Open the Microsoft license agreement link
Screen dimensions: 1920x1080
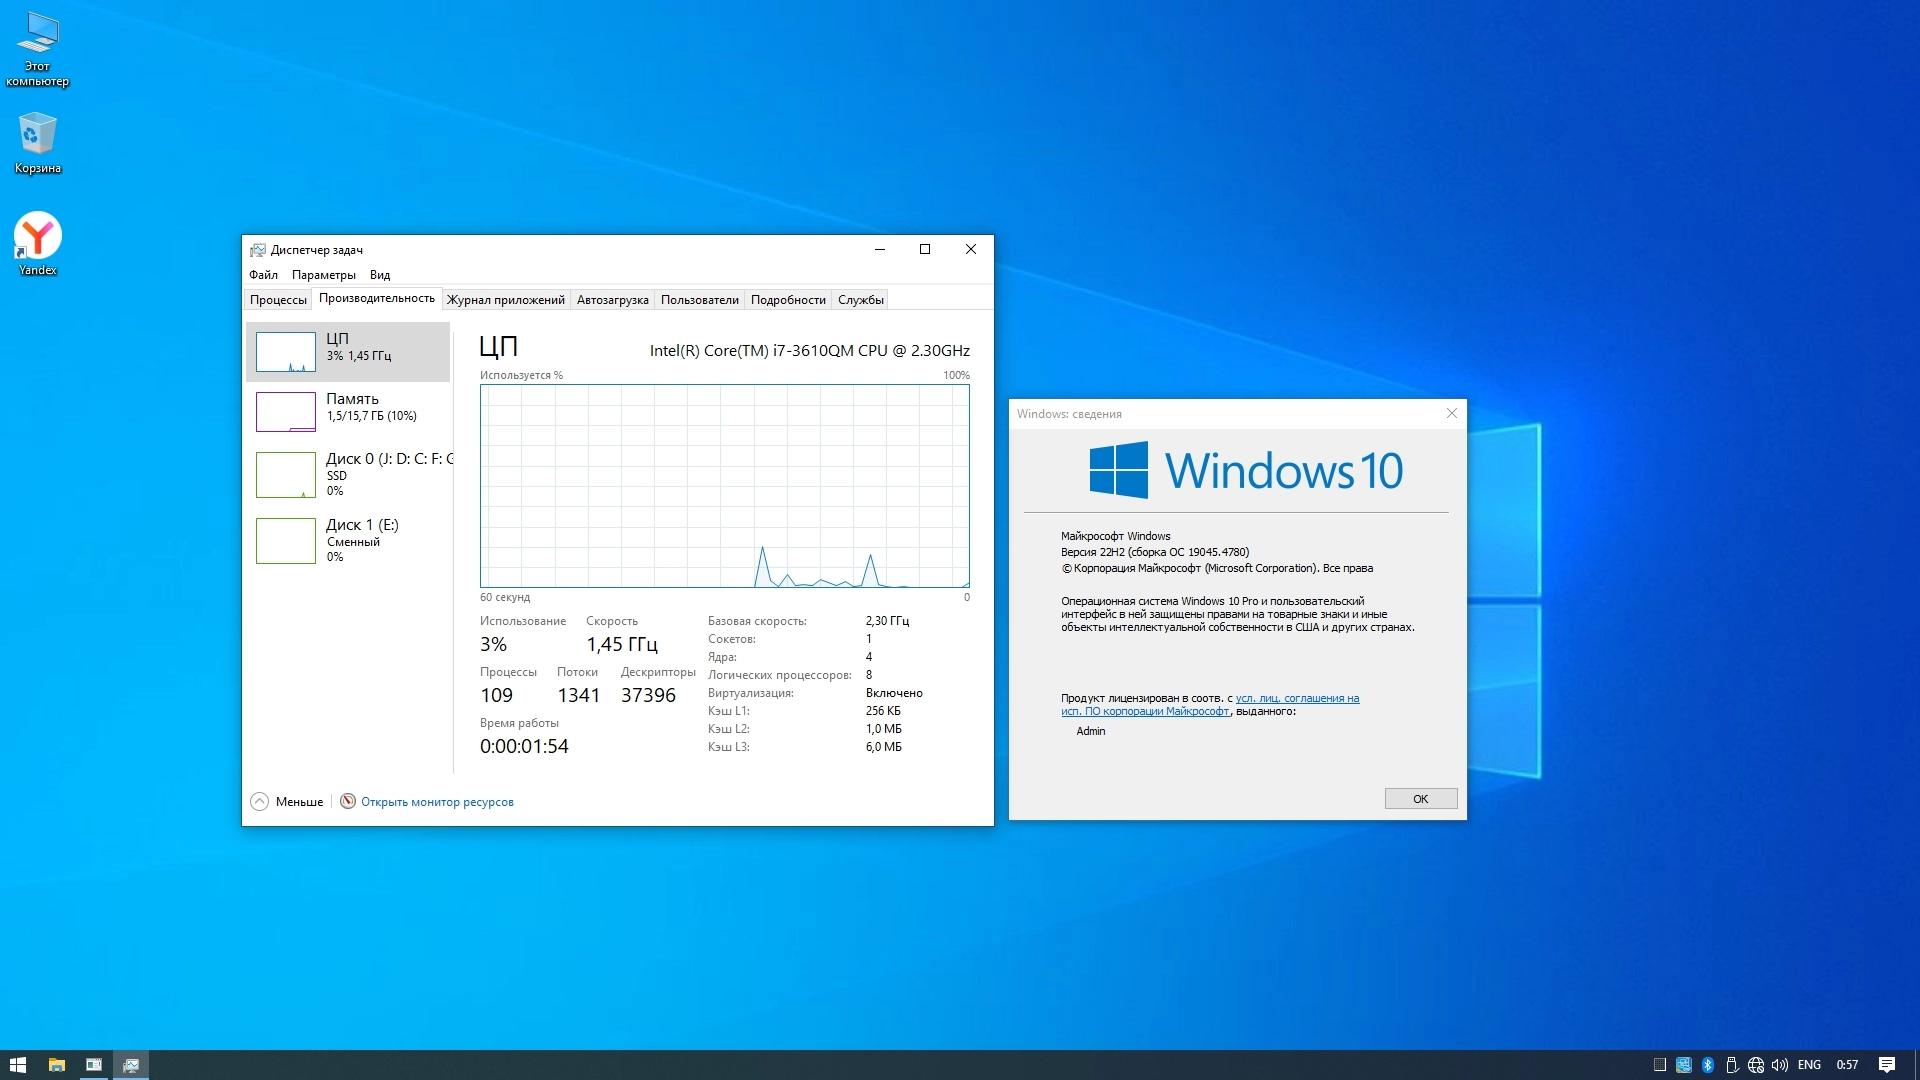click(x=1297, y=699)
